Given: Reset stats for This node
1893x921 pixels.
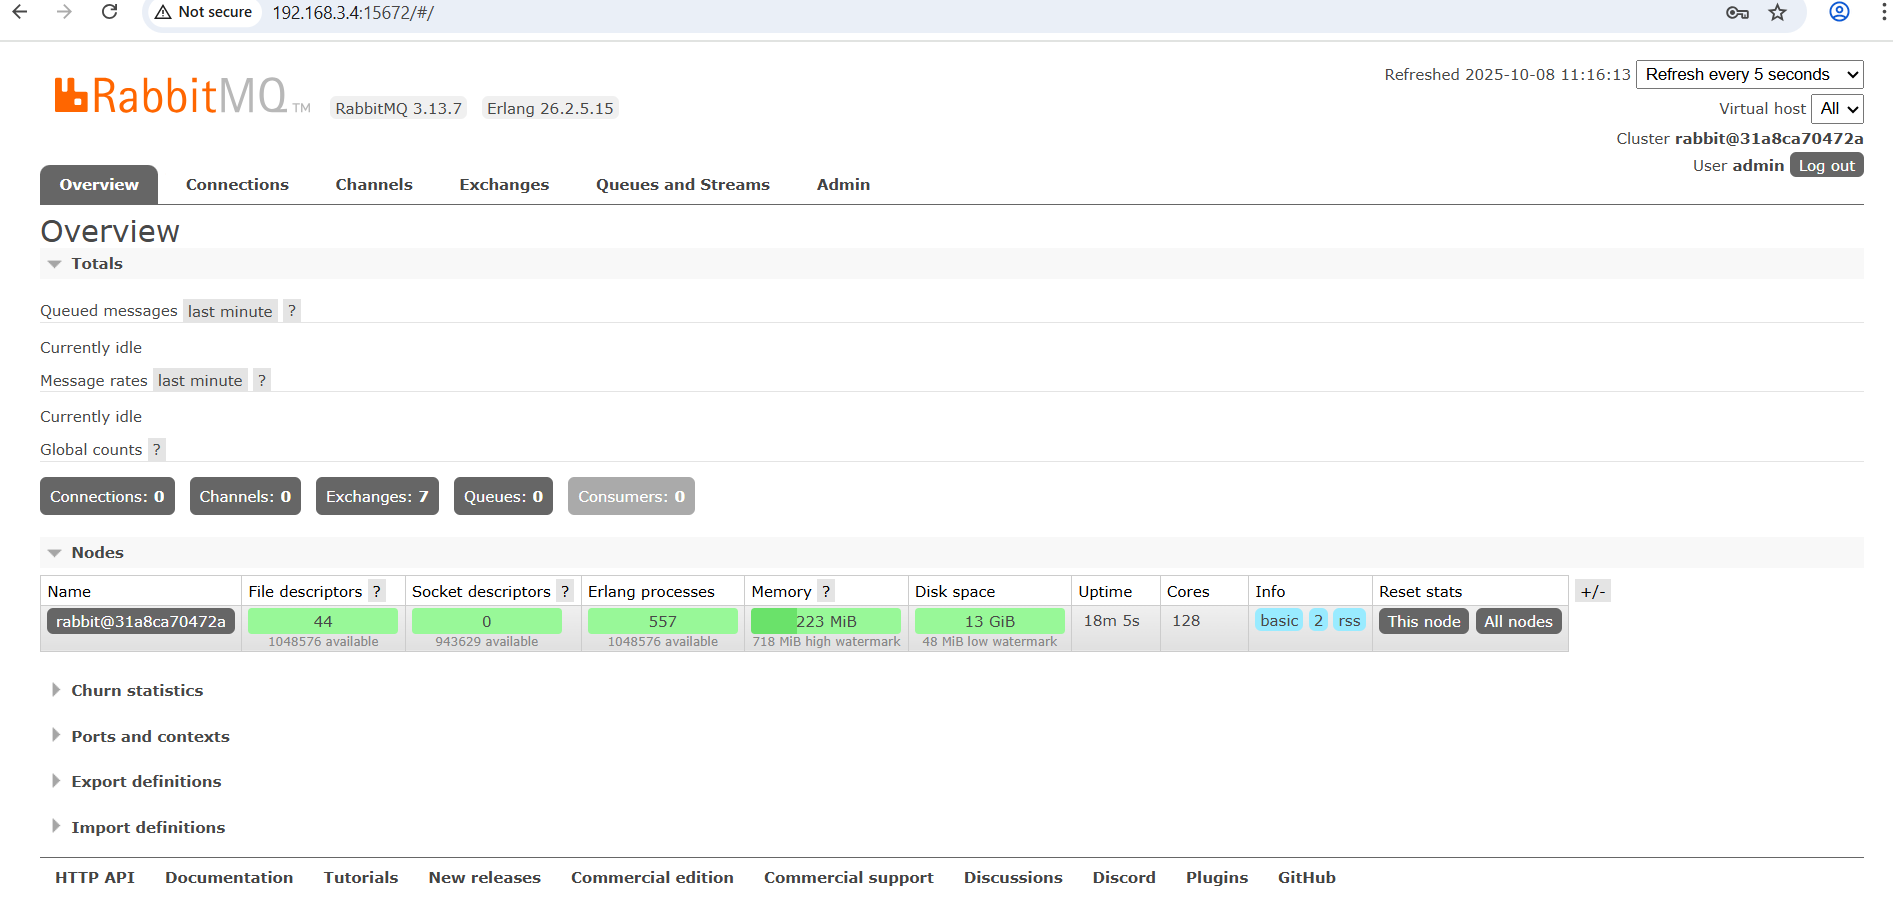Looking at the screenshot, I should click(x=1424, y=621).
